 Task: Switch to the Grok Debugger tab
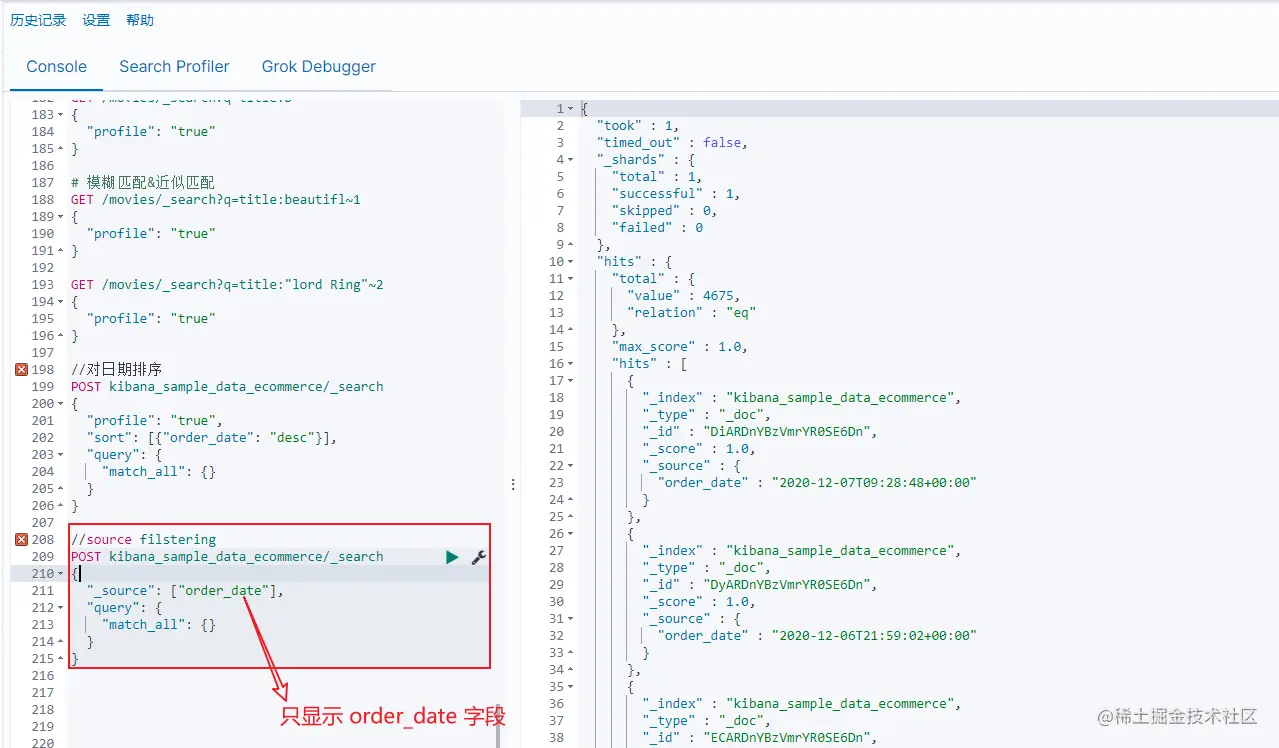pyautogui.click(x=319, y=67)
